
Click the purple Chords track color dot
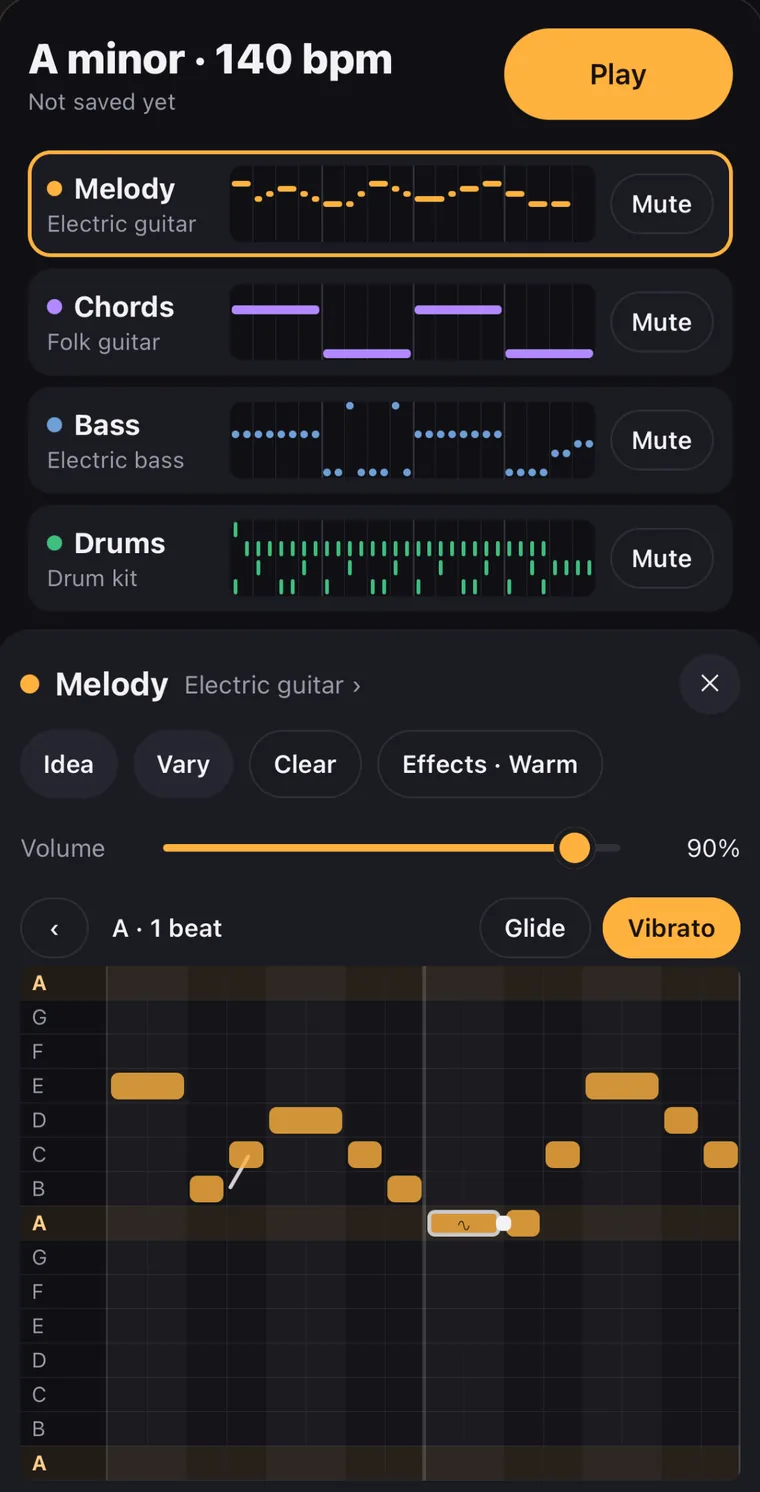54,307
